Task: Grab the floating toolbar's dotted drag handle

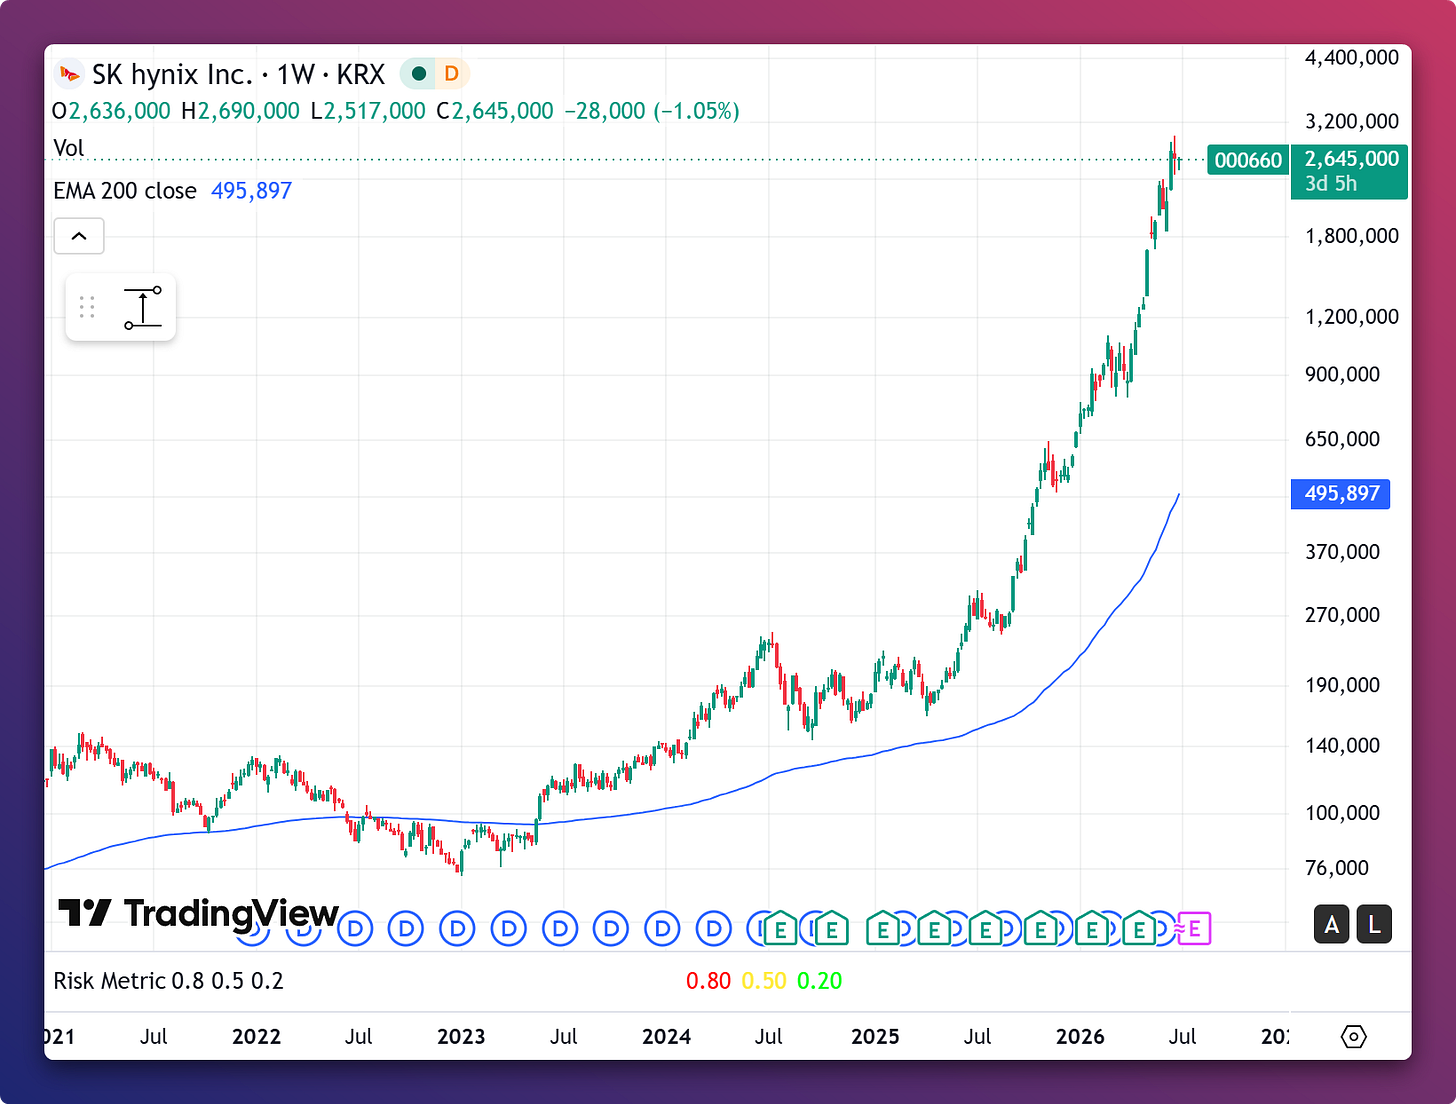Action: click(87, 307)
